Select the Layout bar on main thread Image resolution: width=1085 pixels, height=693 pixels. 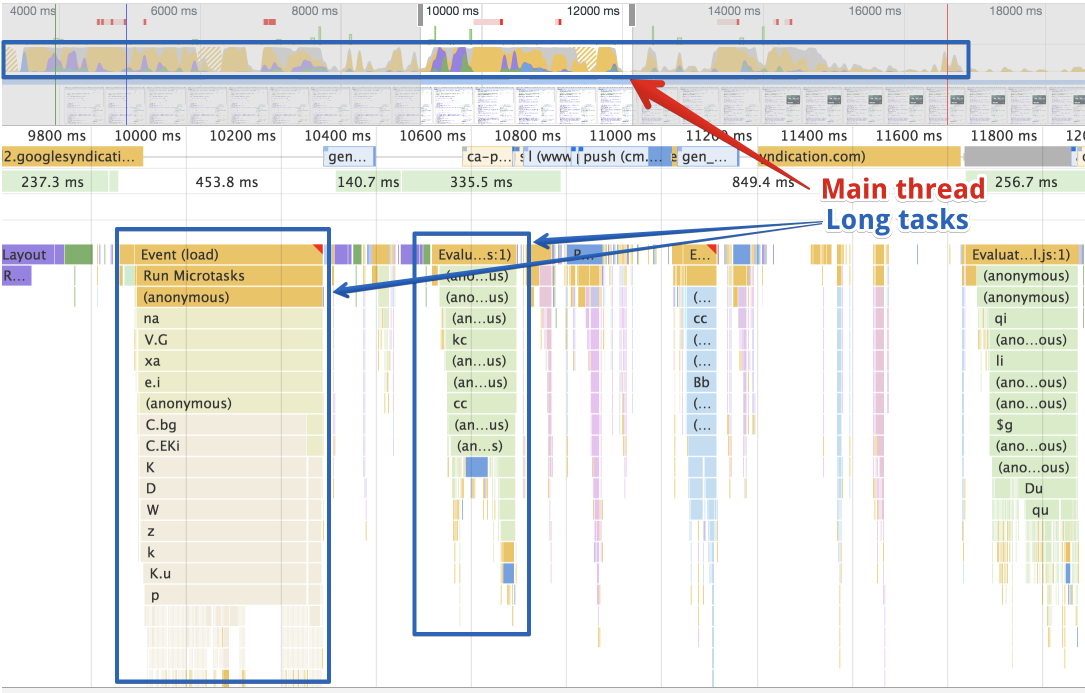(30, 255)
